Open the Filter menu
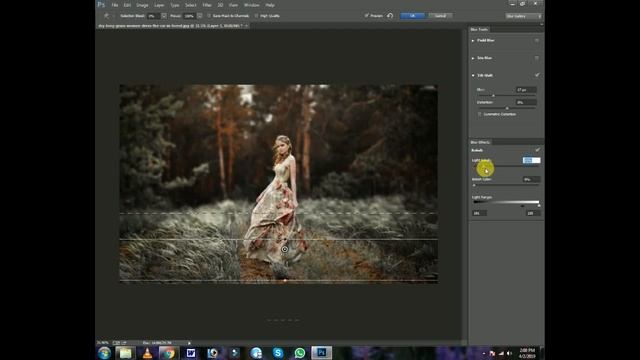Viewport: 640px width, 360px height. (x=207, y=5)
